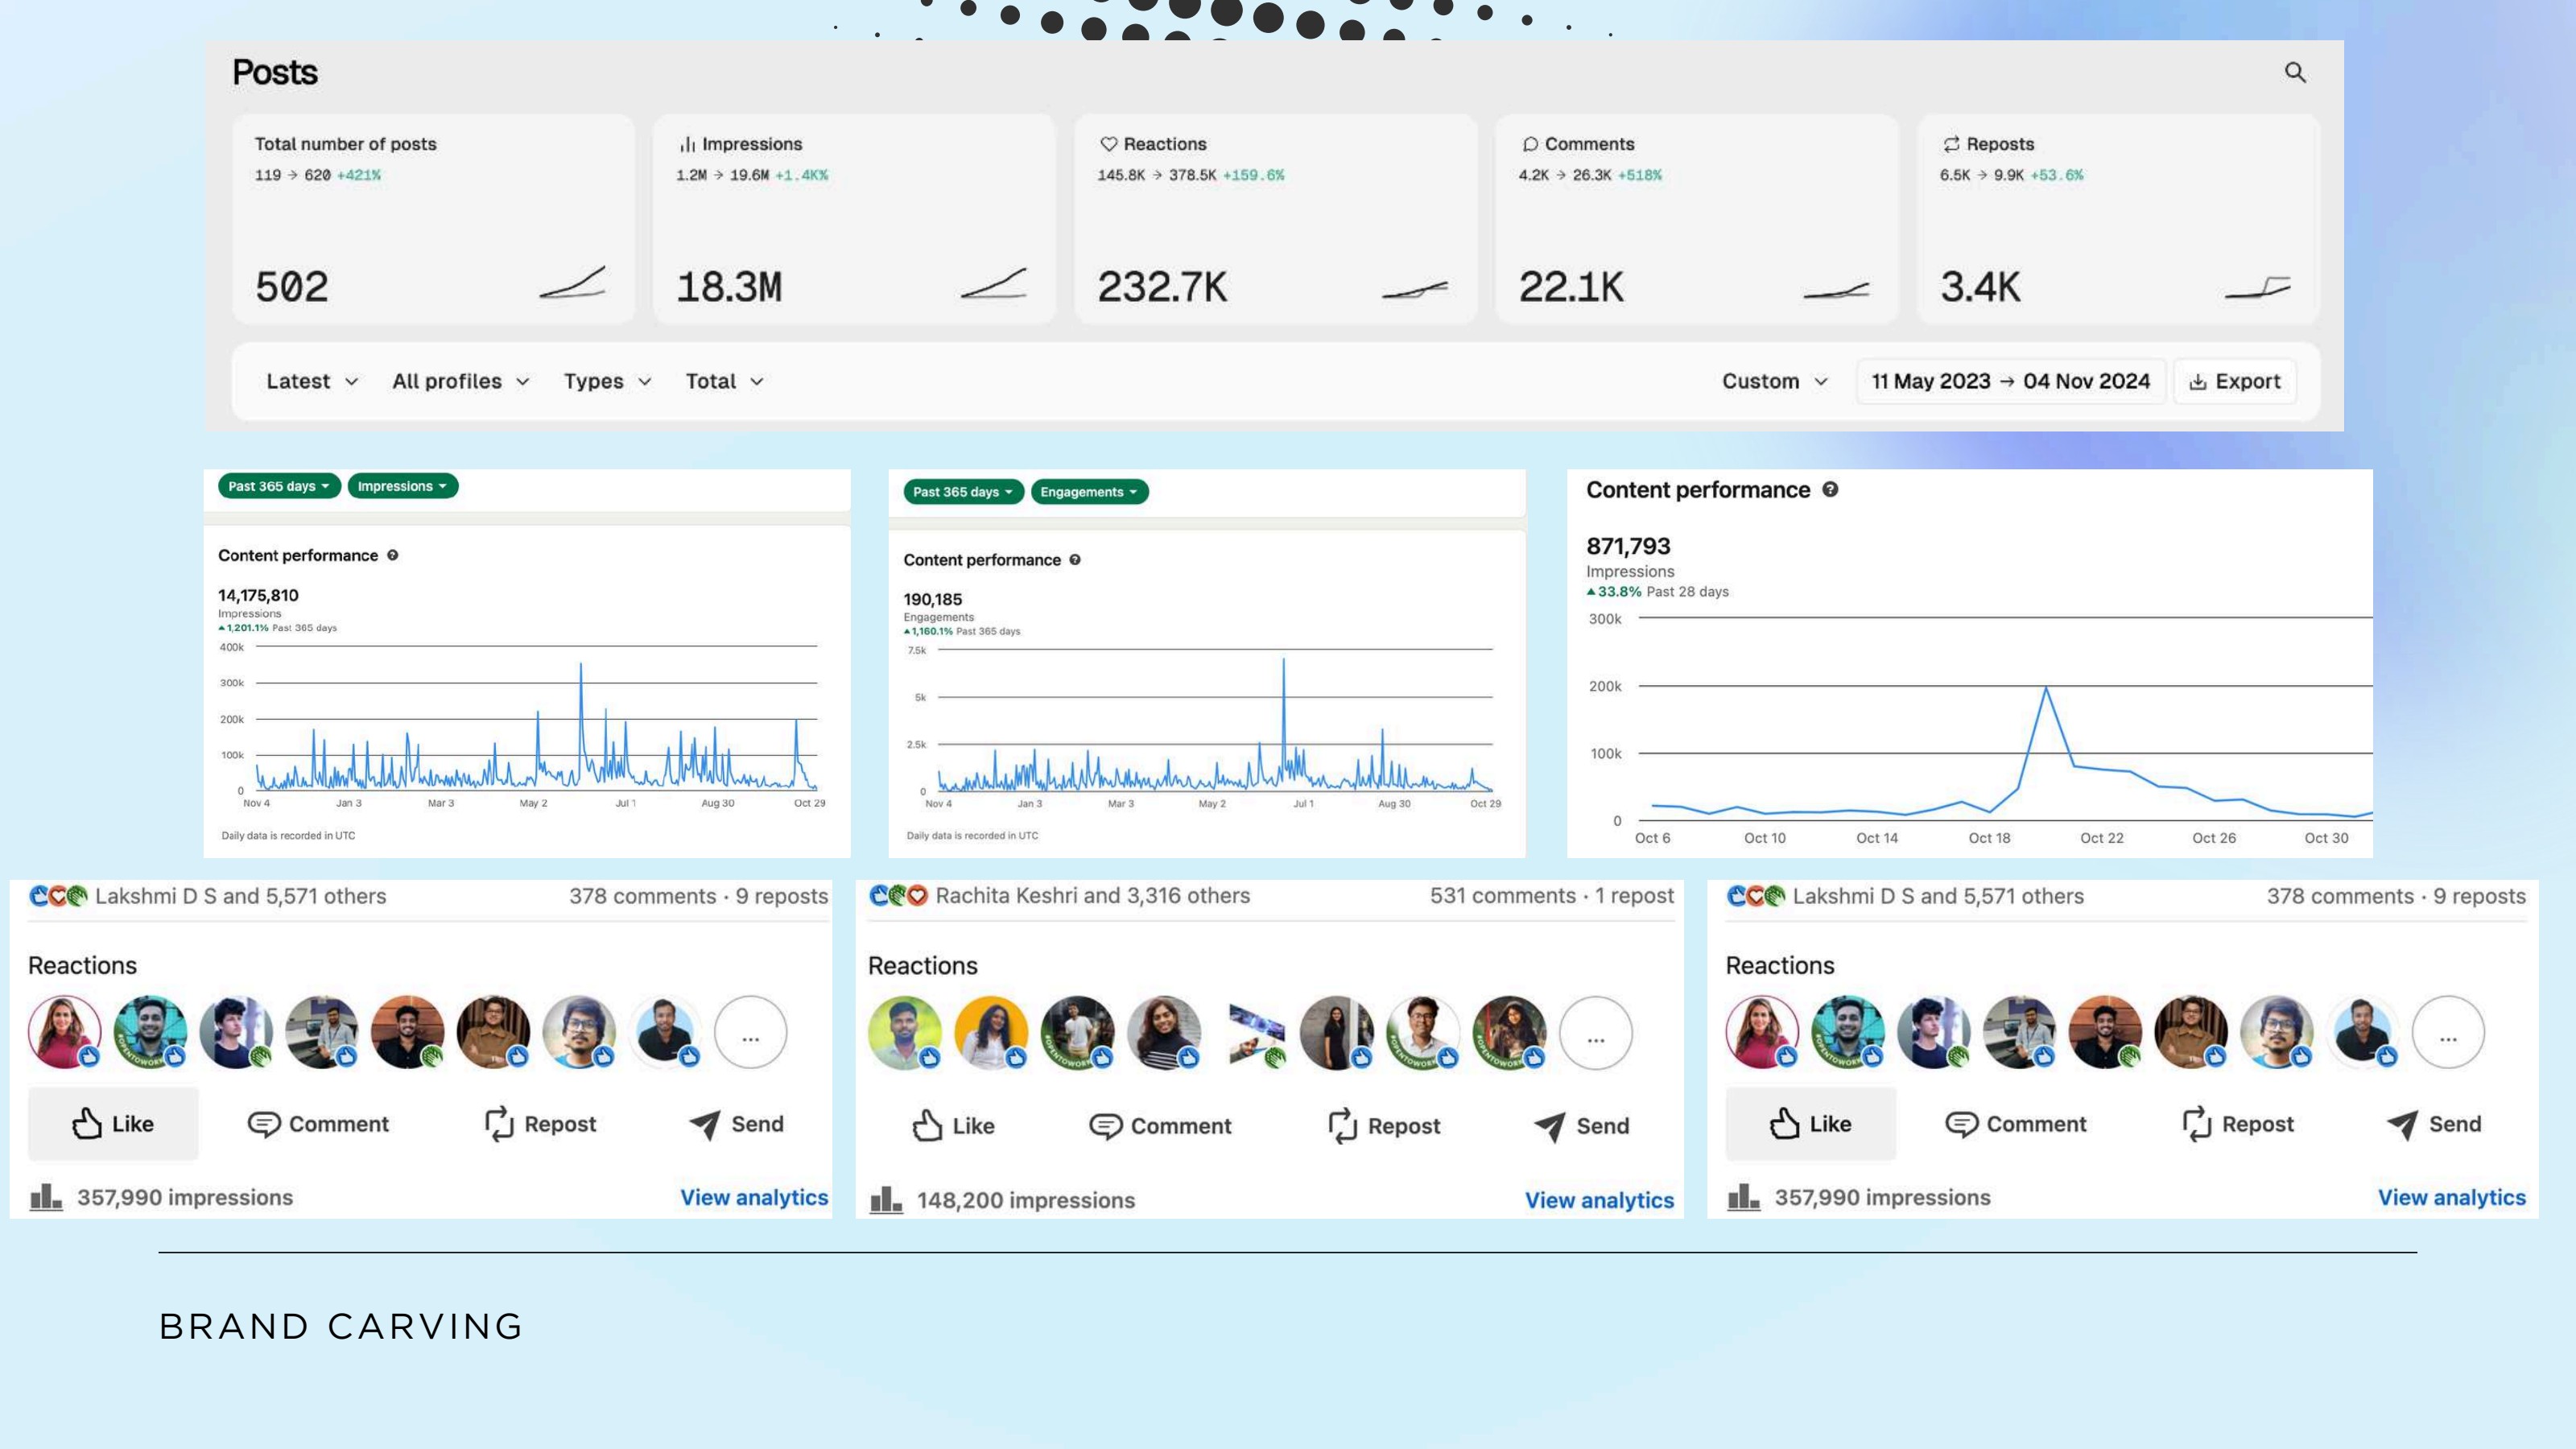Click the '14,175,810' impressions value
This screenshot has height=1449, width=2576.
point(258,595)
